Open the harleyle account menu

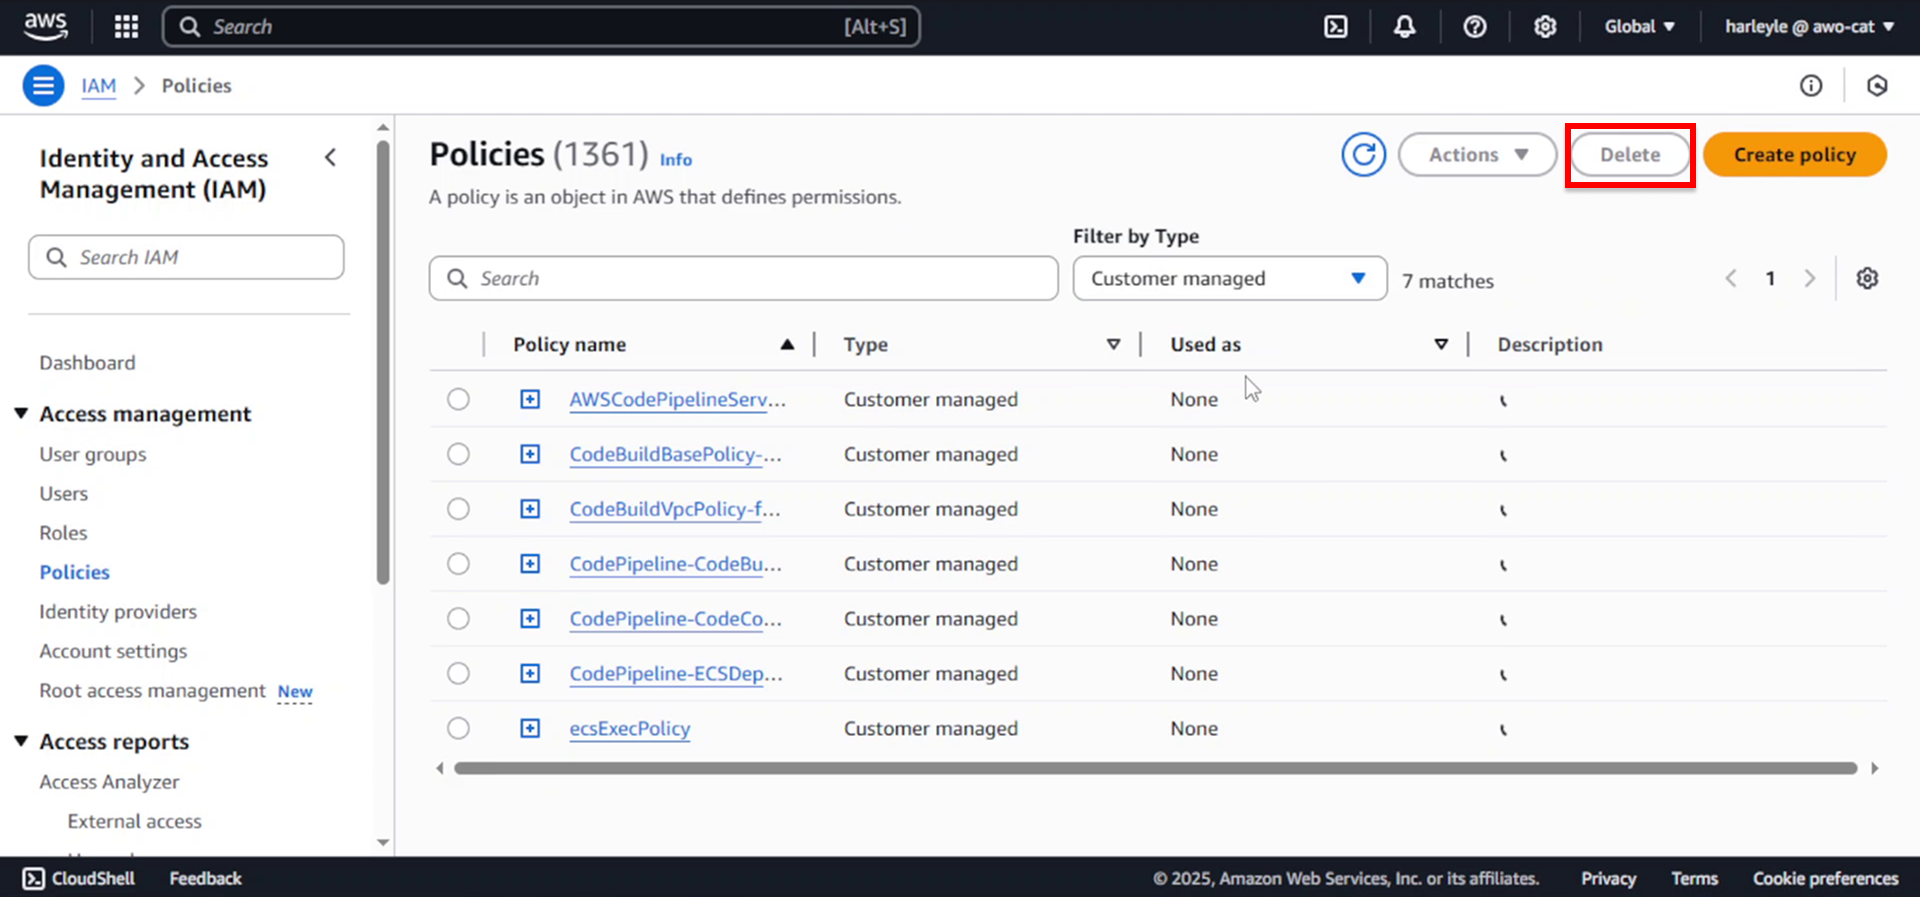[x=1809, y=27]
